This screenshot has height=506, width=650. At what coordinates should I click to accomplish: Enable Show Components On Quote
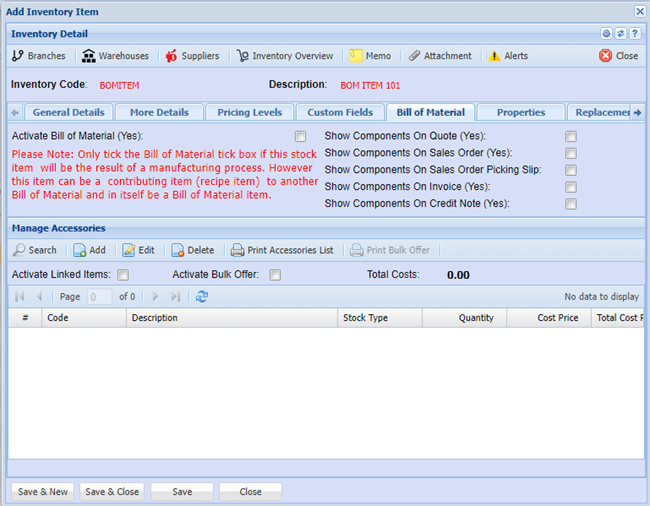point(571,136)
